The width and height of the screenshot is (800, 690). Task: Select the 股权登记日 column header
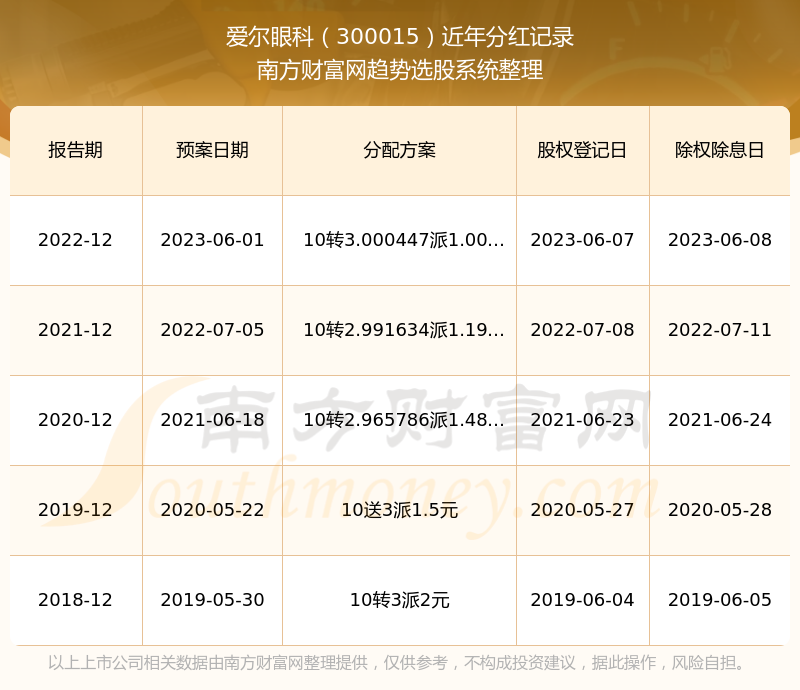tap(582, 150)
